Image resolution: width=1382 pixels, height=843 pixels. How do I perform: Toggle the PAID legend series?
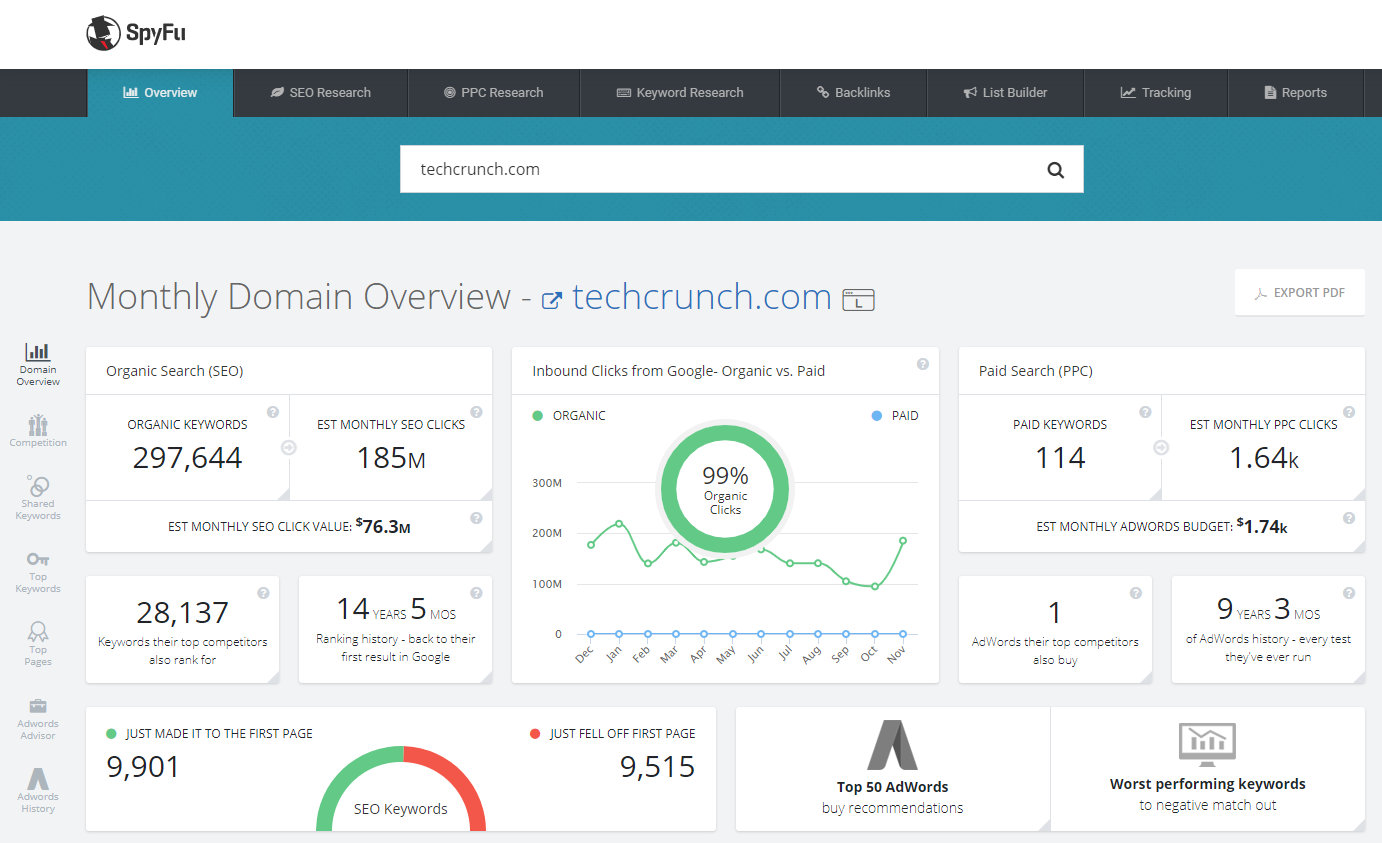click(895, 415)
